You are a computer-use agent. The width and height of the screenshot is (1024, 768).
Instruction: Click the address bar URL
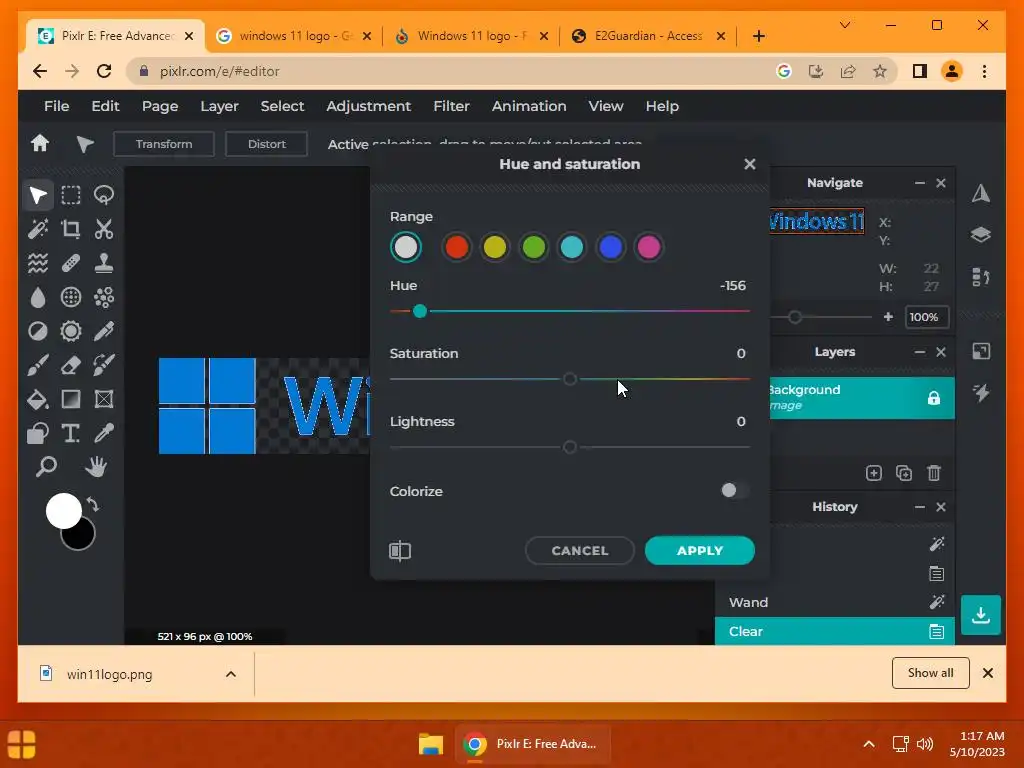point(219,71)
